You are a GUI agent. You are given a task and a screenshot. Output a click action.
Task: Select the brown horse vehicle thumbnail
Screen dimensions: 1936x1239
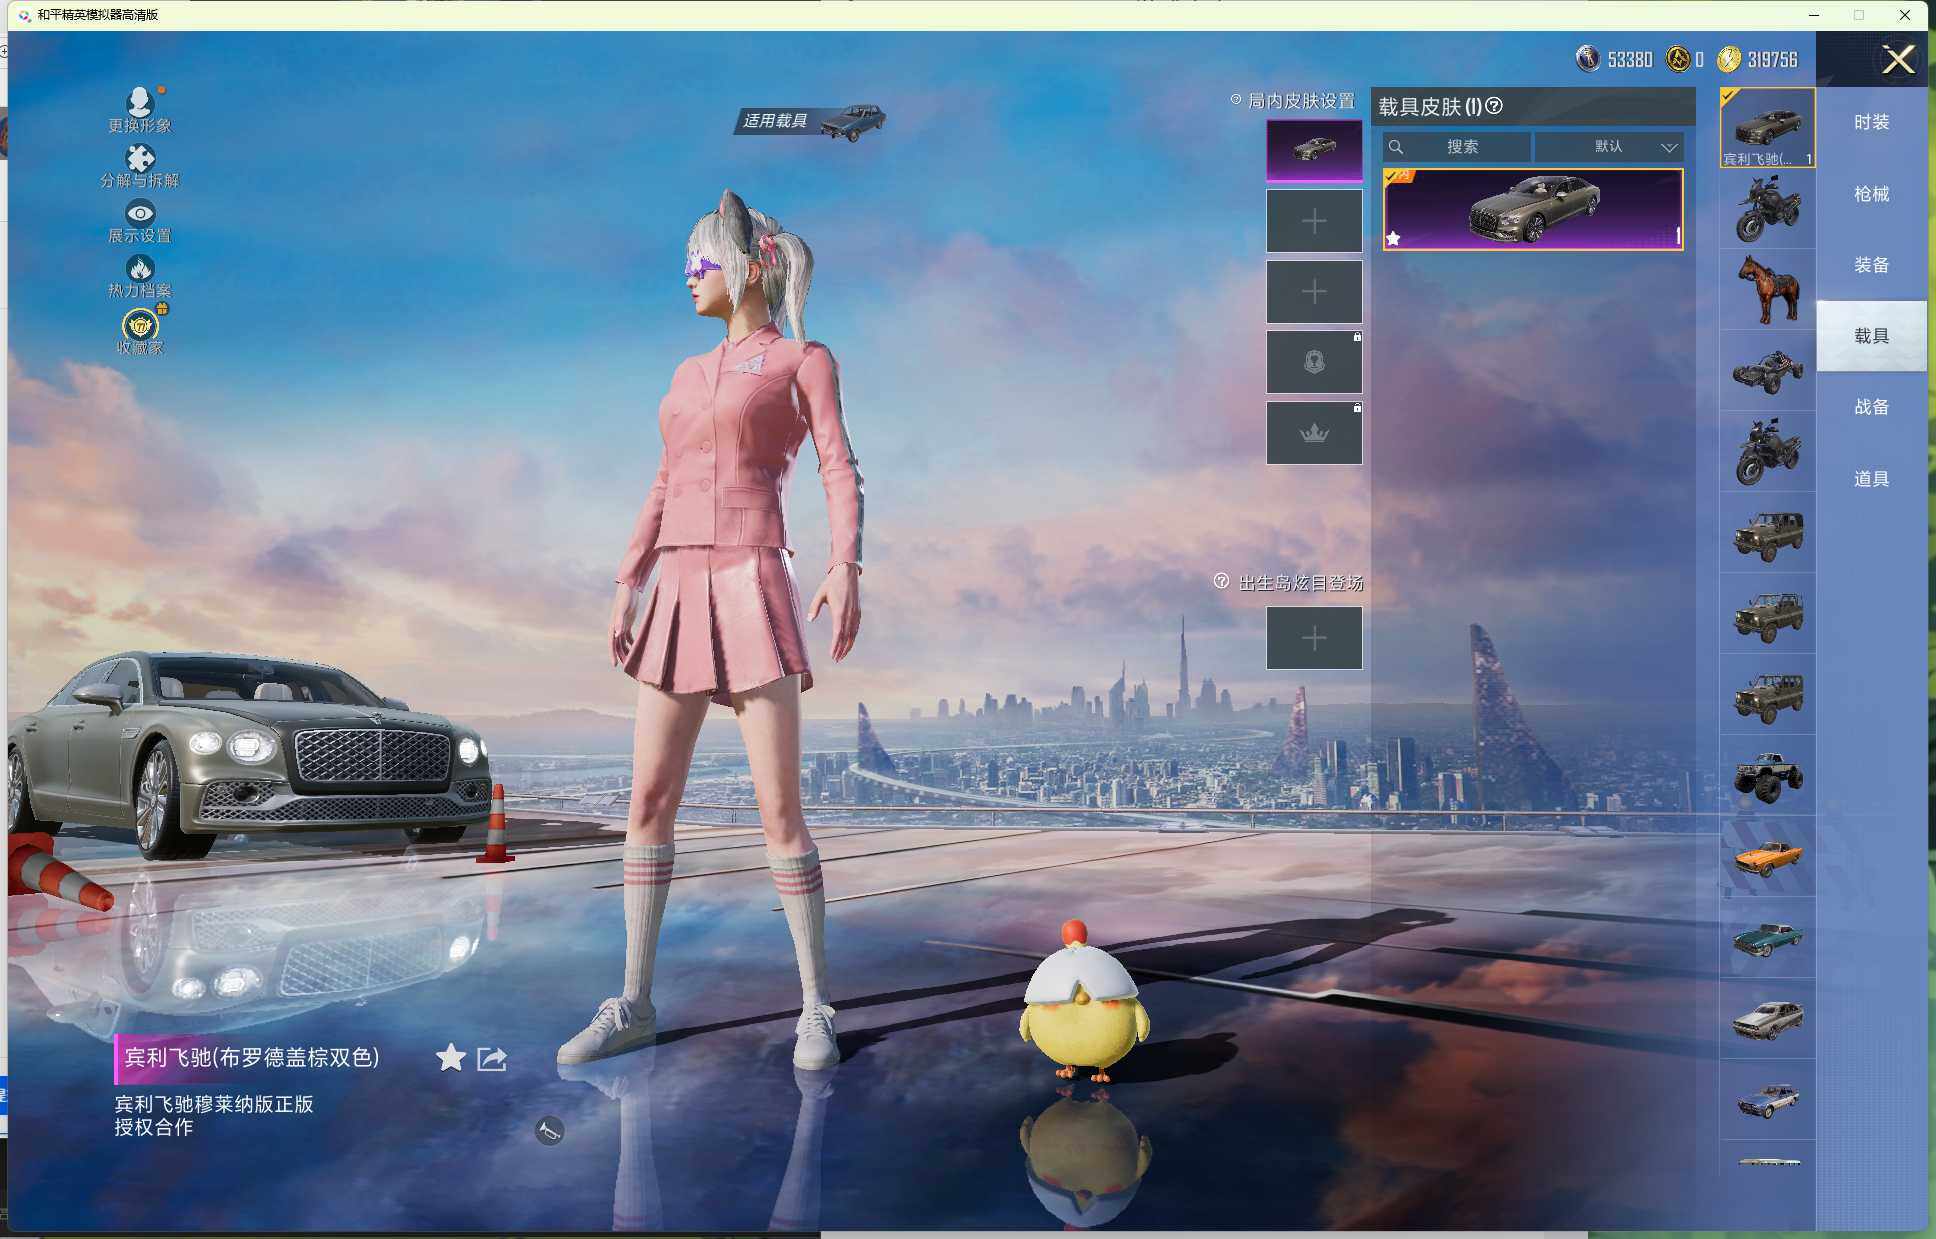click(x=1767, y=289)
